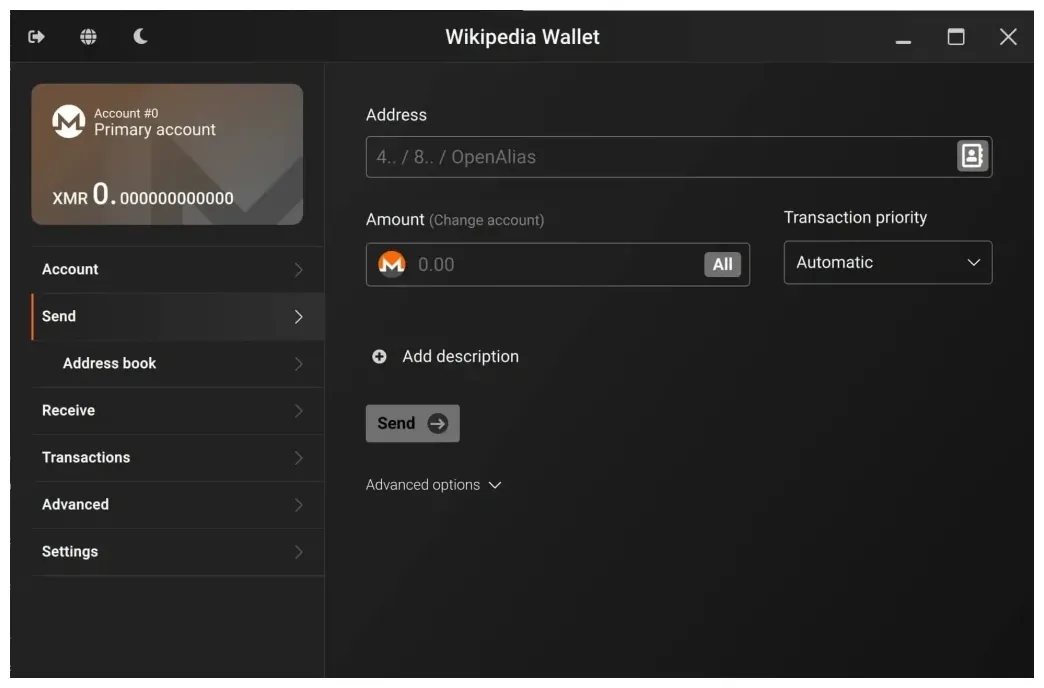The width and height of the screenshot is (1044, 688).
Task: Open the Transactions section
Action: pyautogui.click(x=86, y=457)
